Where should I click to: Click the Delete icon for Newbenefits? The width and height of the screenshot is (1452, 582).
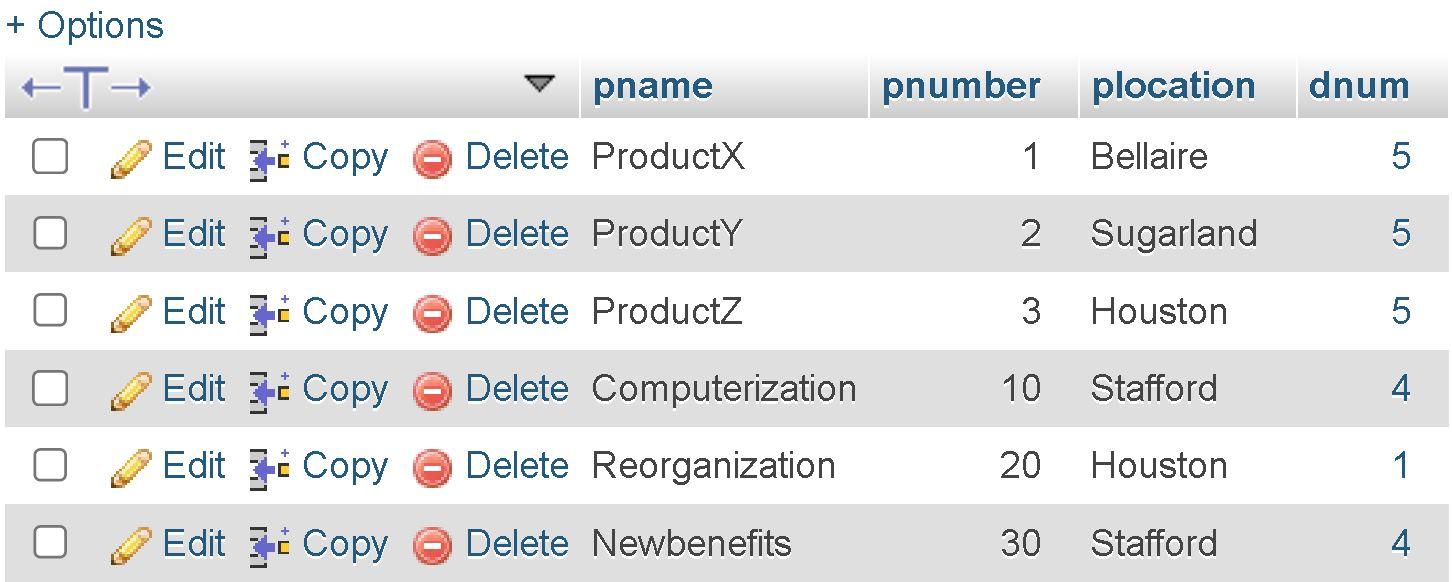pyautogui.click(x=430, y=543)
